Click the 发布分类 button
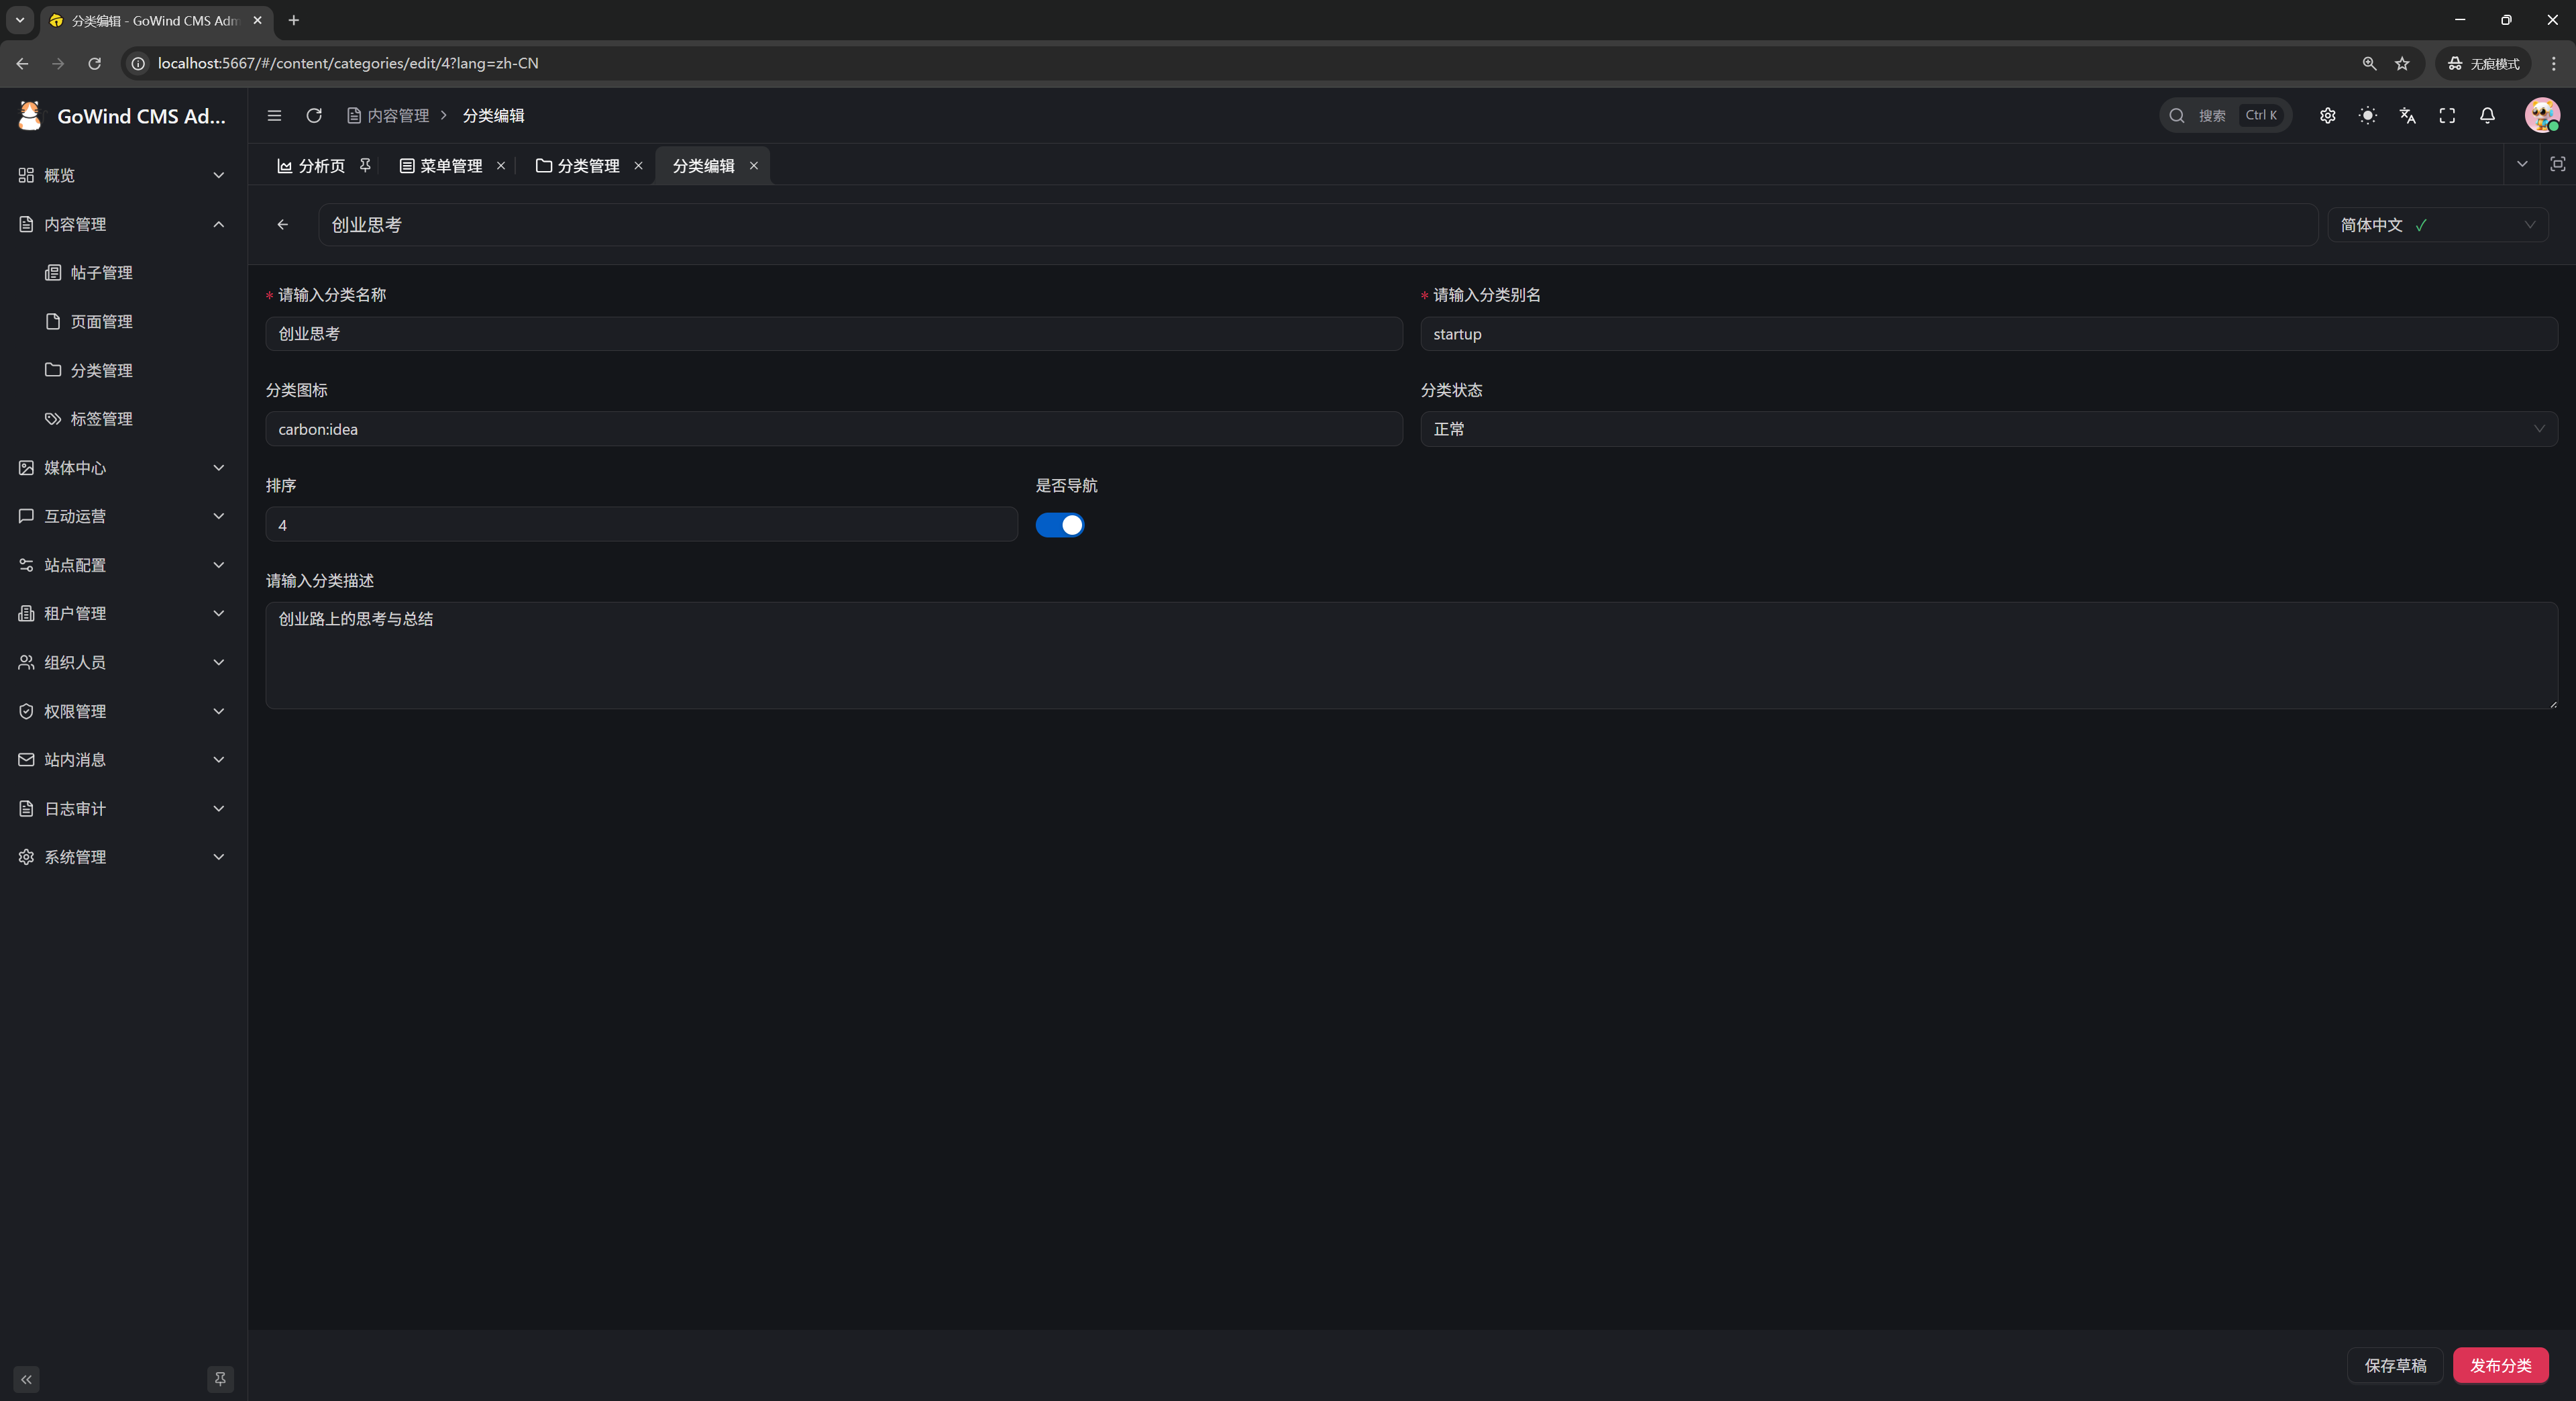 pyautogui.click(x=2500, y=1365)
